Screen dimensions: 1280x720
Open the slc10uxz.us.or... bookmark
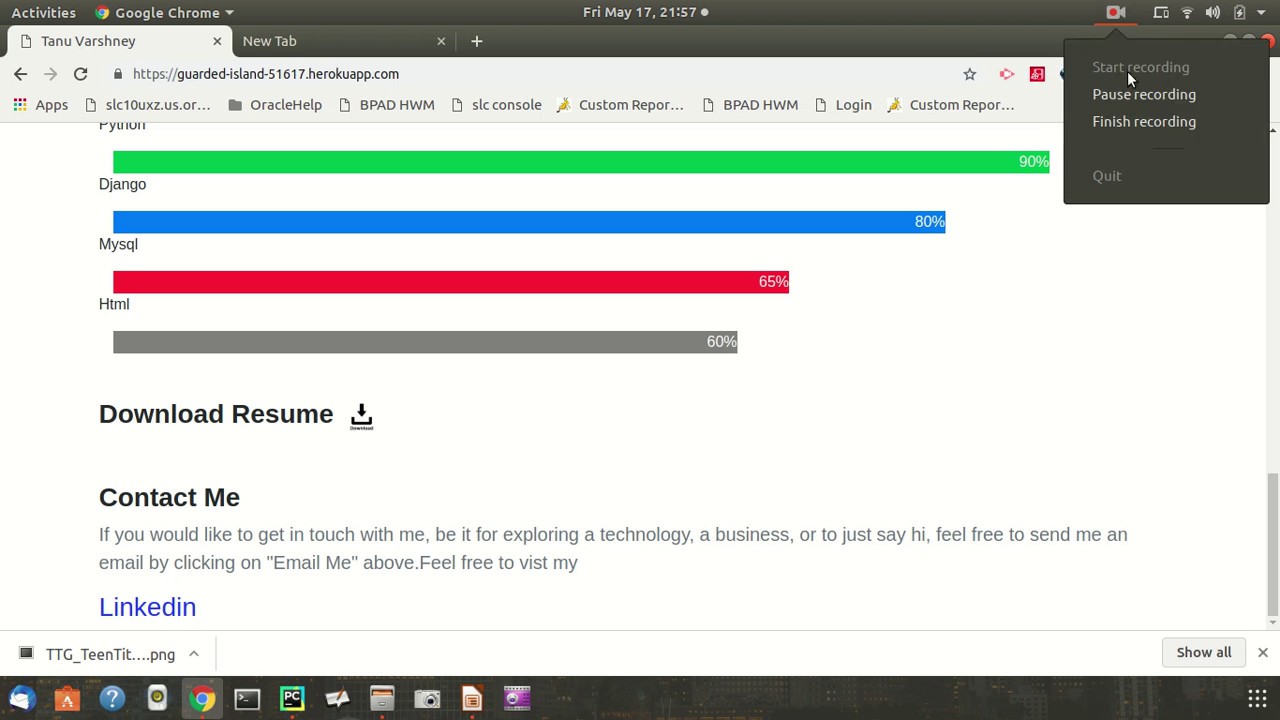[148, 104]
